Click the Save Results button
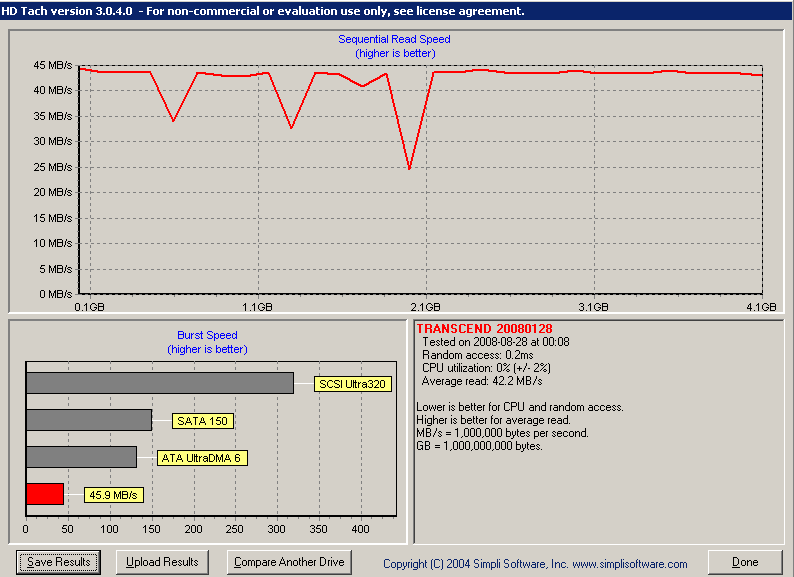The width and height of the screenshot is (794, 577). click(x=58, y=562)
